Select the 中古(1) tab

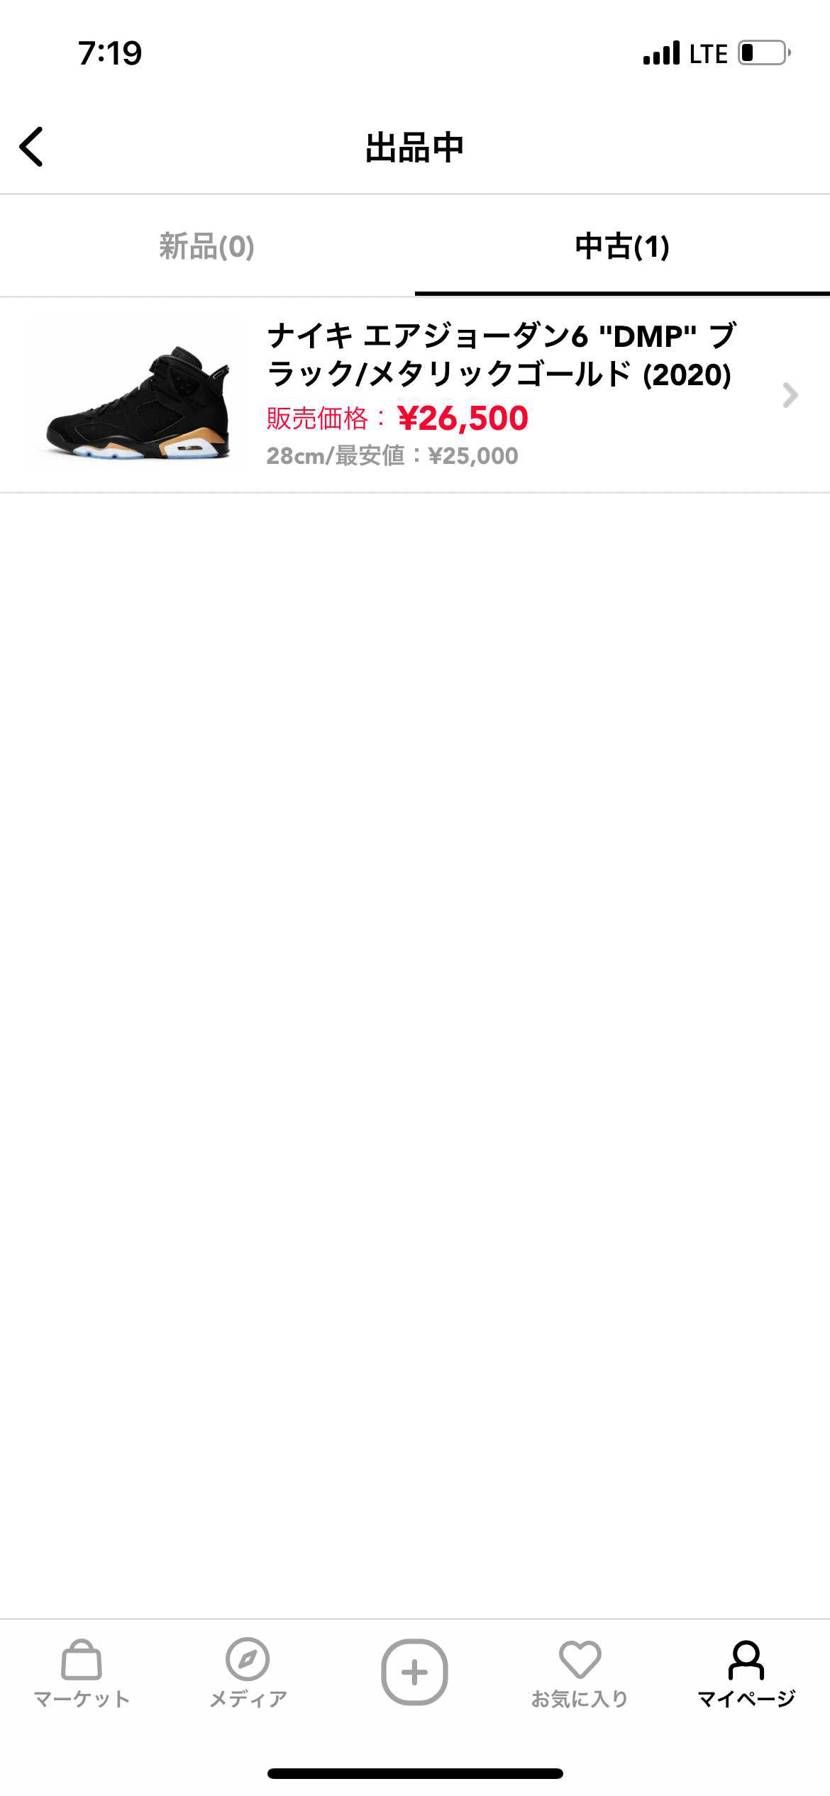pos(622,246)
